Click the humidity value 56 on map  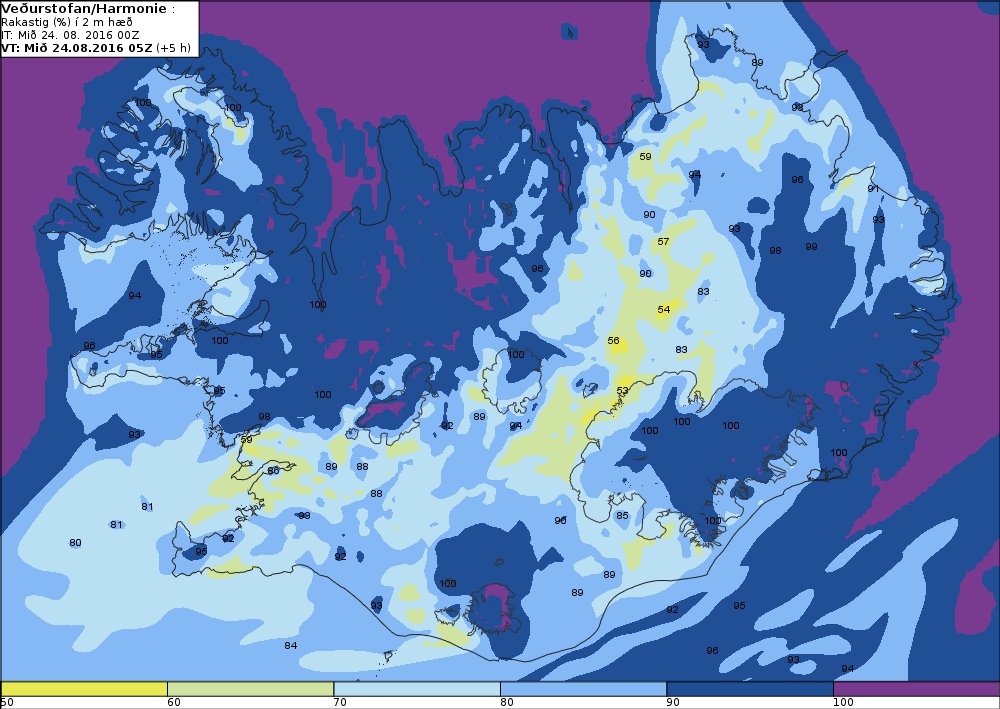614,340
